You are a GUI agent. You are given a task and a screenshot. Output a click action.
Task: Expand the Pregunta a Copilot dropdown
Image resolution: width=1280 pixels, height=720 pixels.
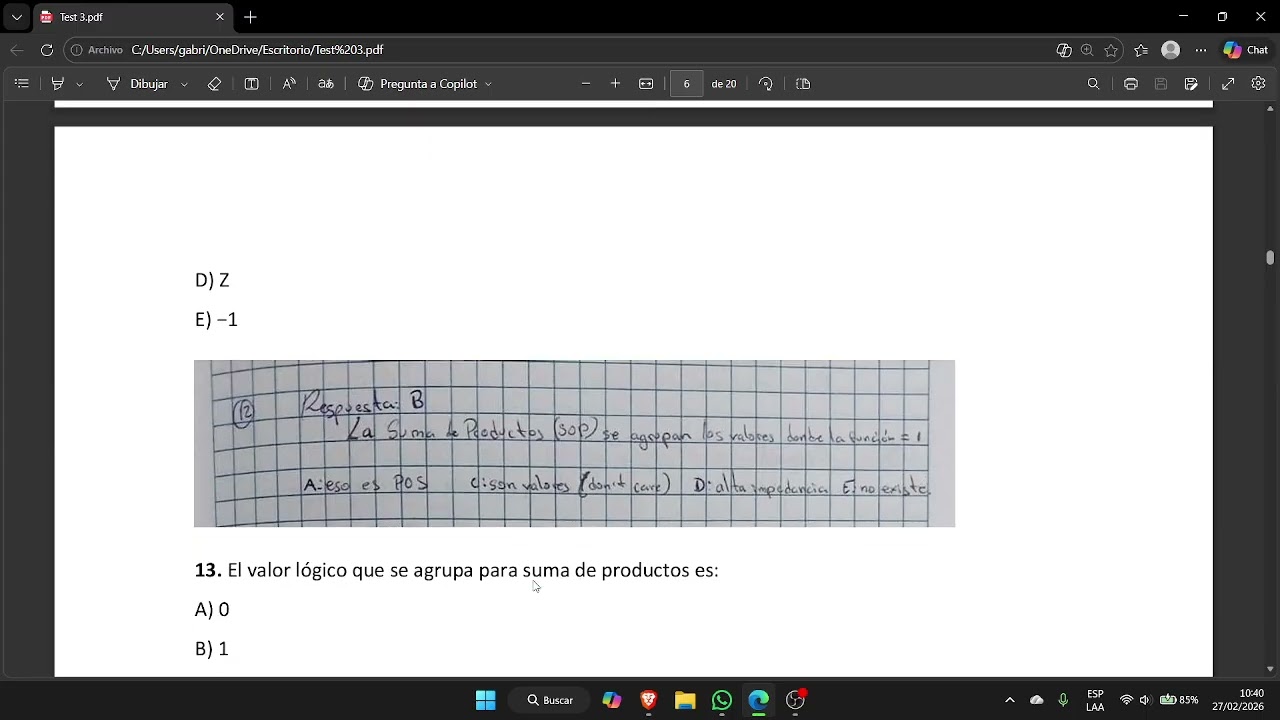pyautogui.click(x=488, y=84)
